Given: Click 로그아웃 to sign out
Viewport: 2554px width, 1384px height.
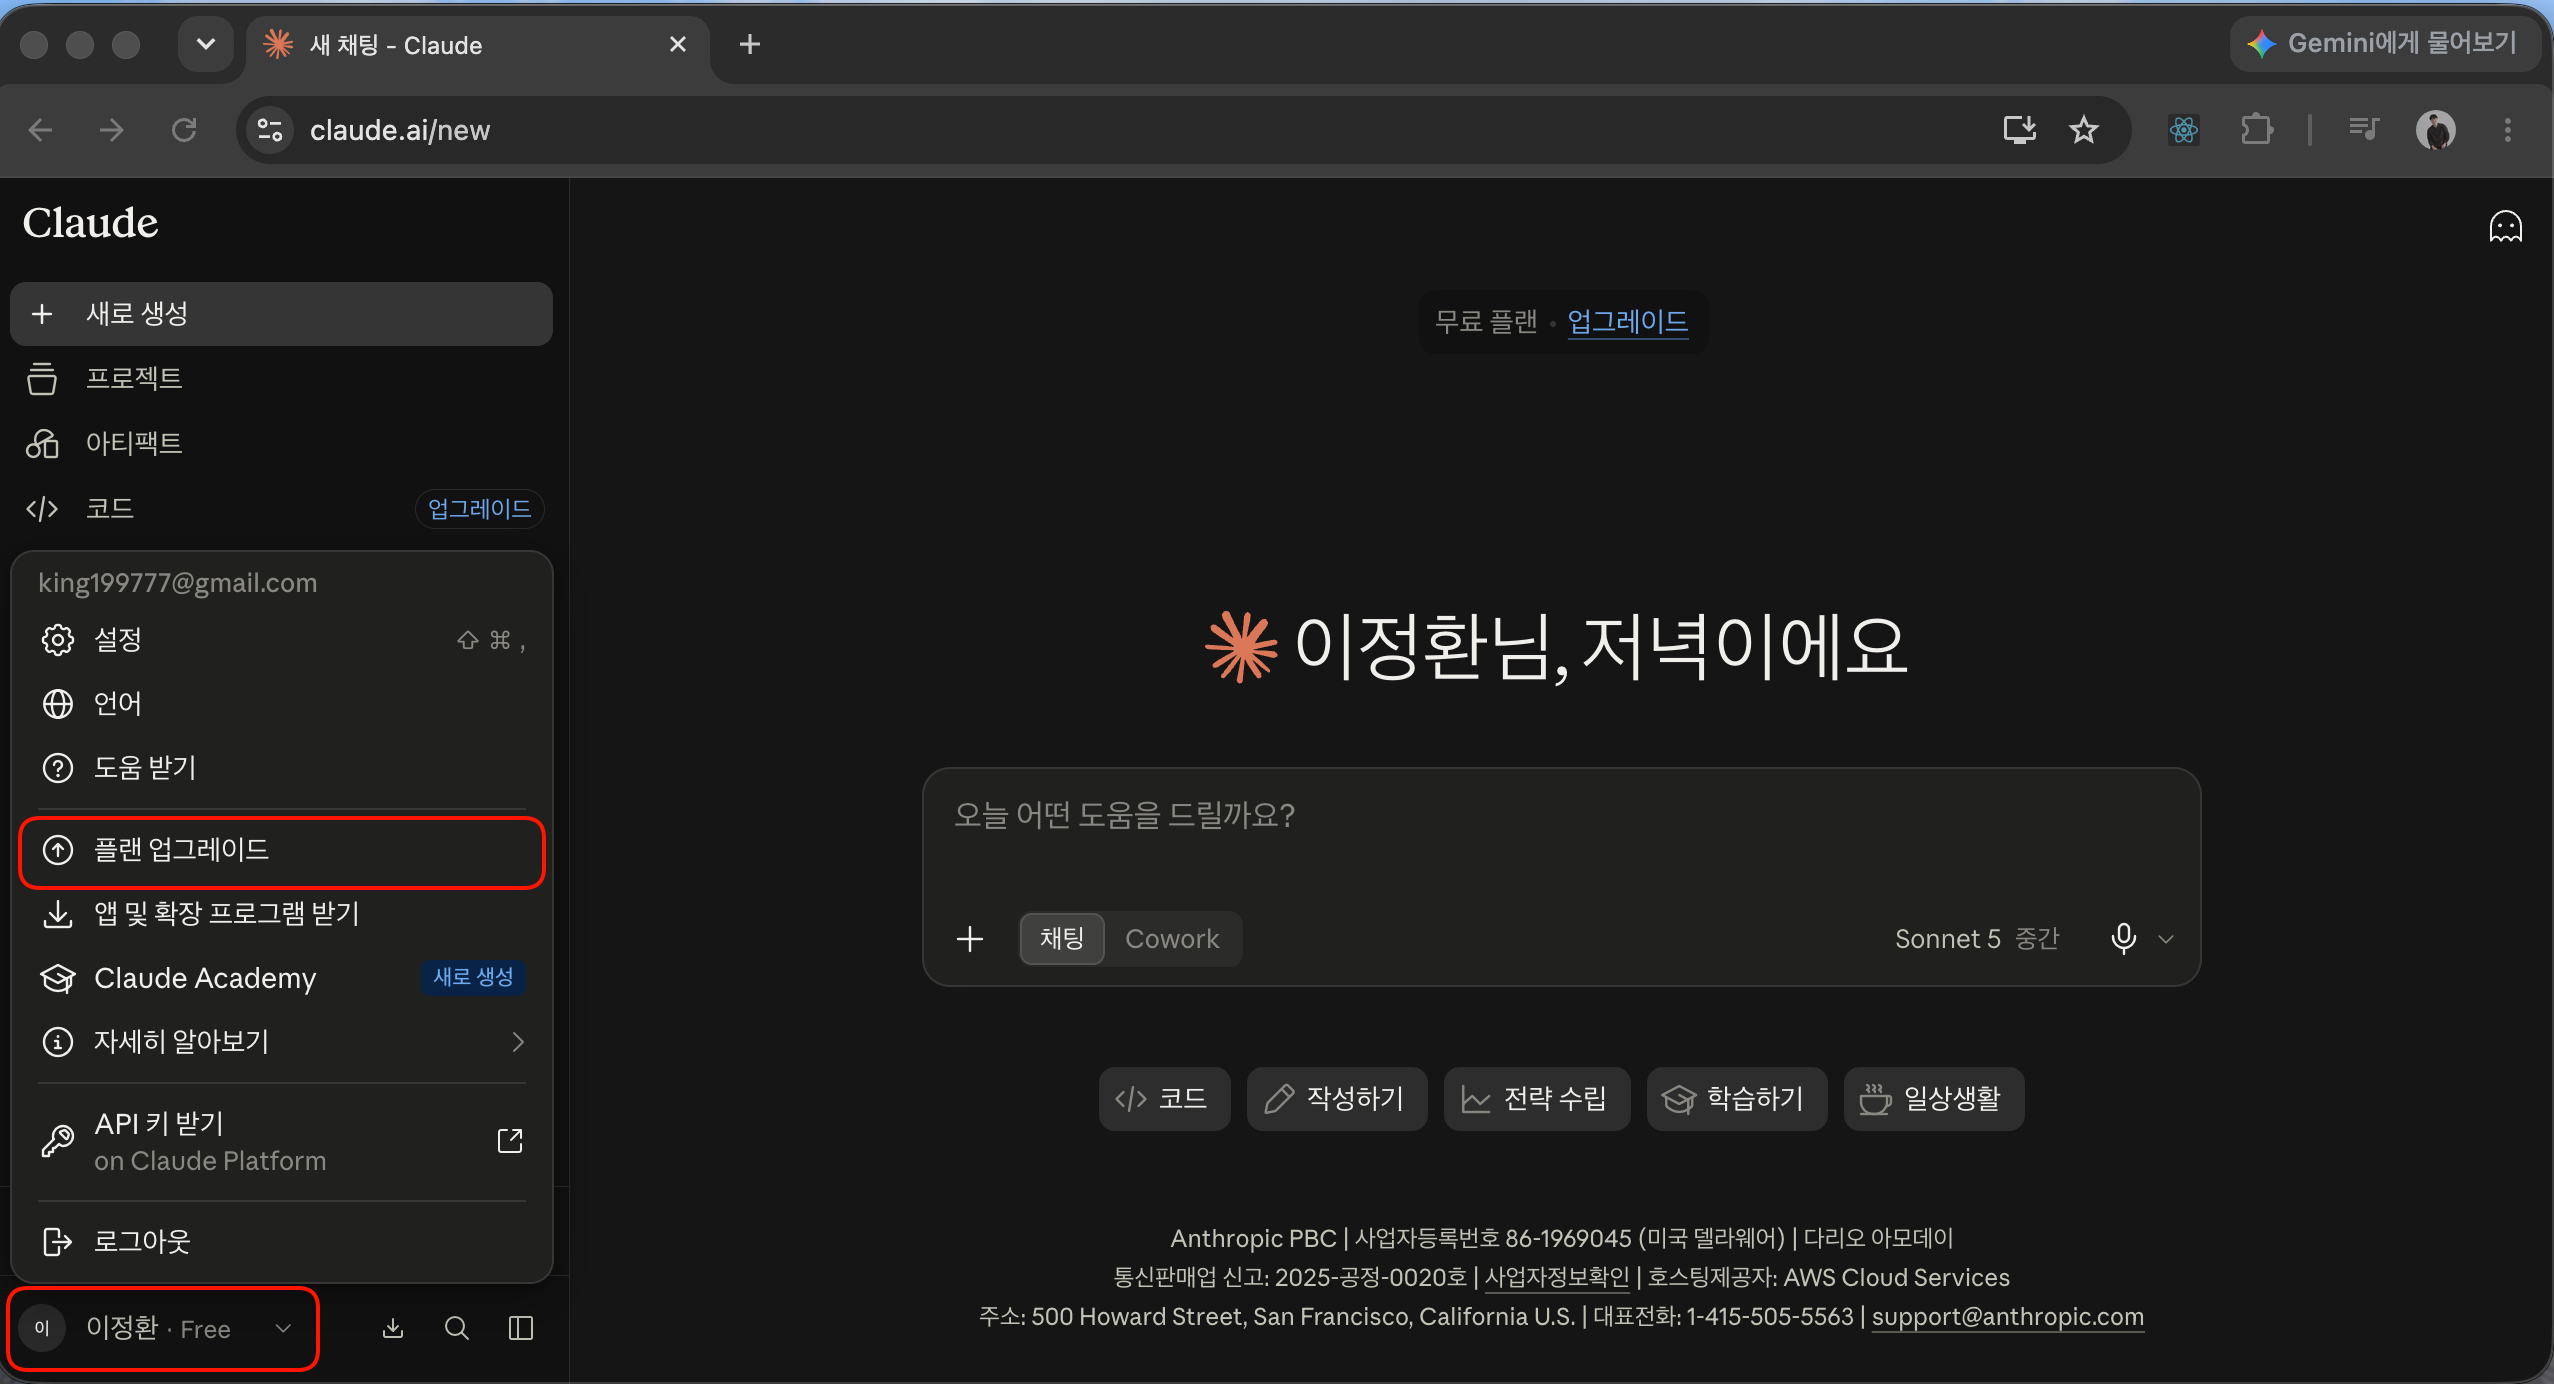Looking at the screenshot, I should 282,1241.
